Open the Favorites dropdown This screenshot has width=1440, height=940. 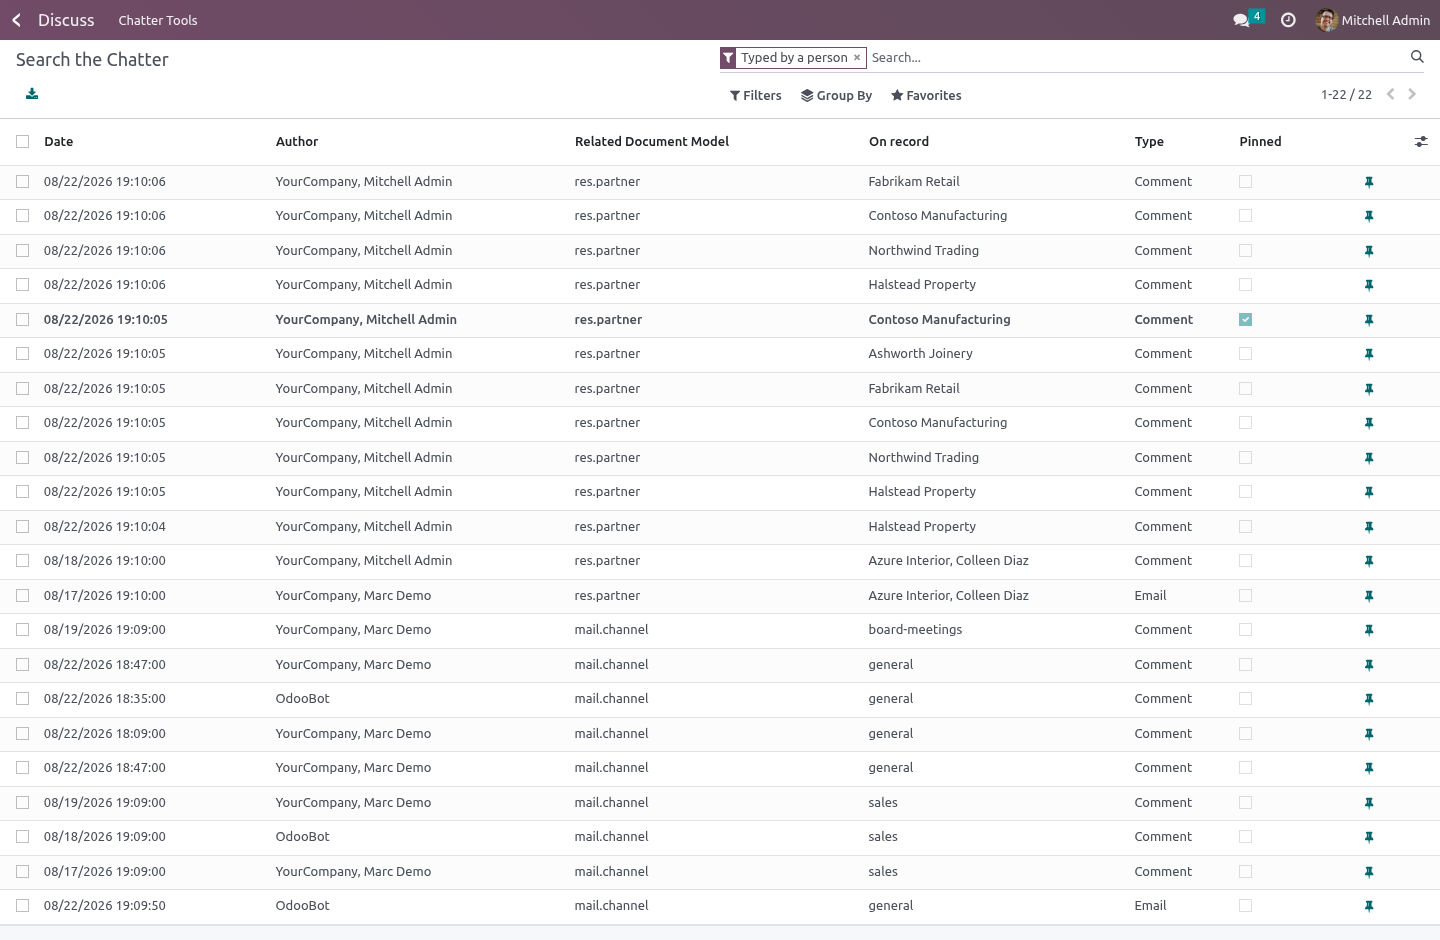(926, 96)
